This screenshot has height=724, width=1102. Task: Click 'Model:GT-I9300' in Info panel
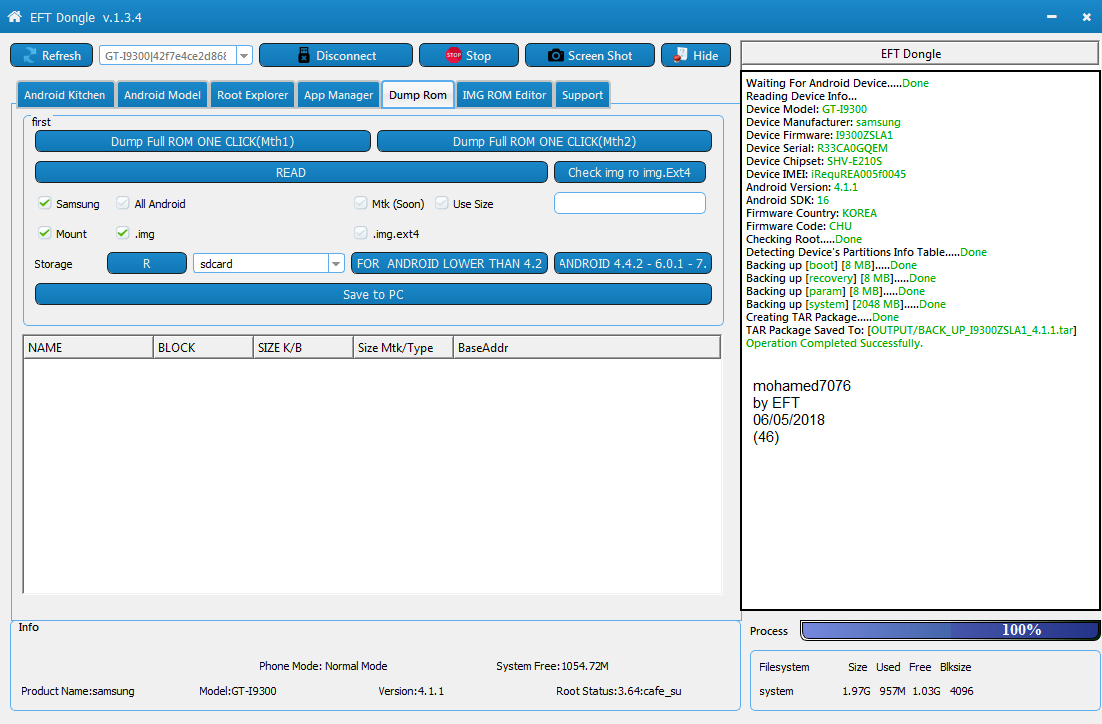238,691
